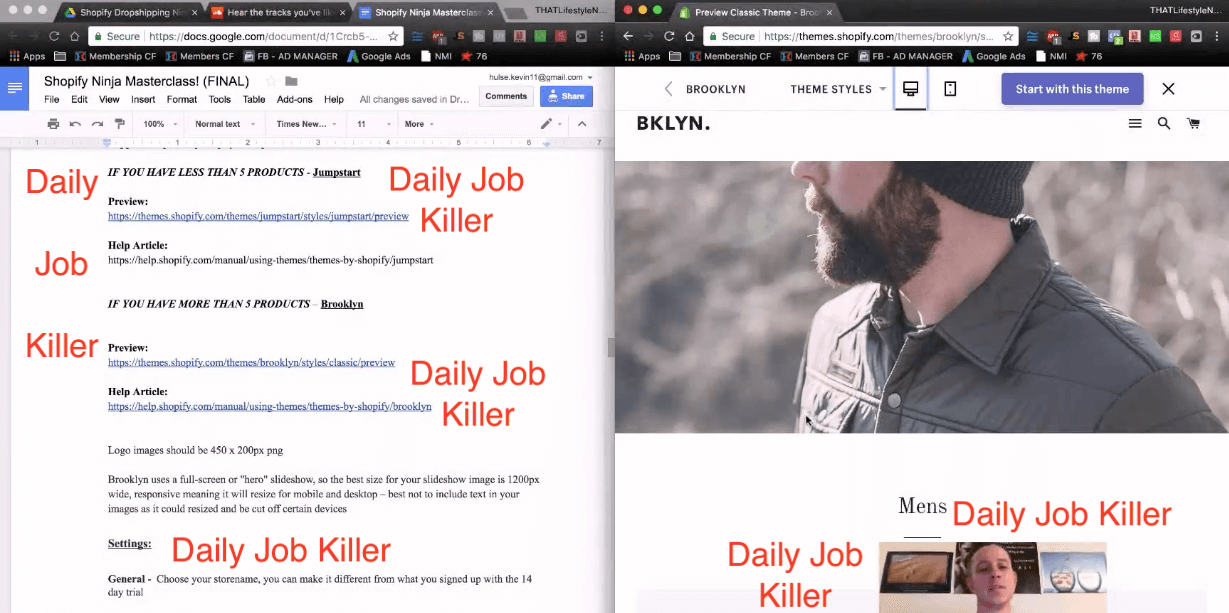Image resolution: width=1229 pixels, height=613 pixels.
Task: Click the Shopify Ninja Masterclass document title
Action: (x=148, y=81)
